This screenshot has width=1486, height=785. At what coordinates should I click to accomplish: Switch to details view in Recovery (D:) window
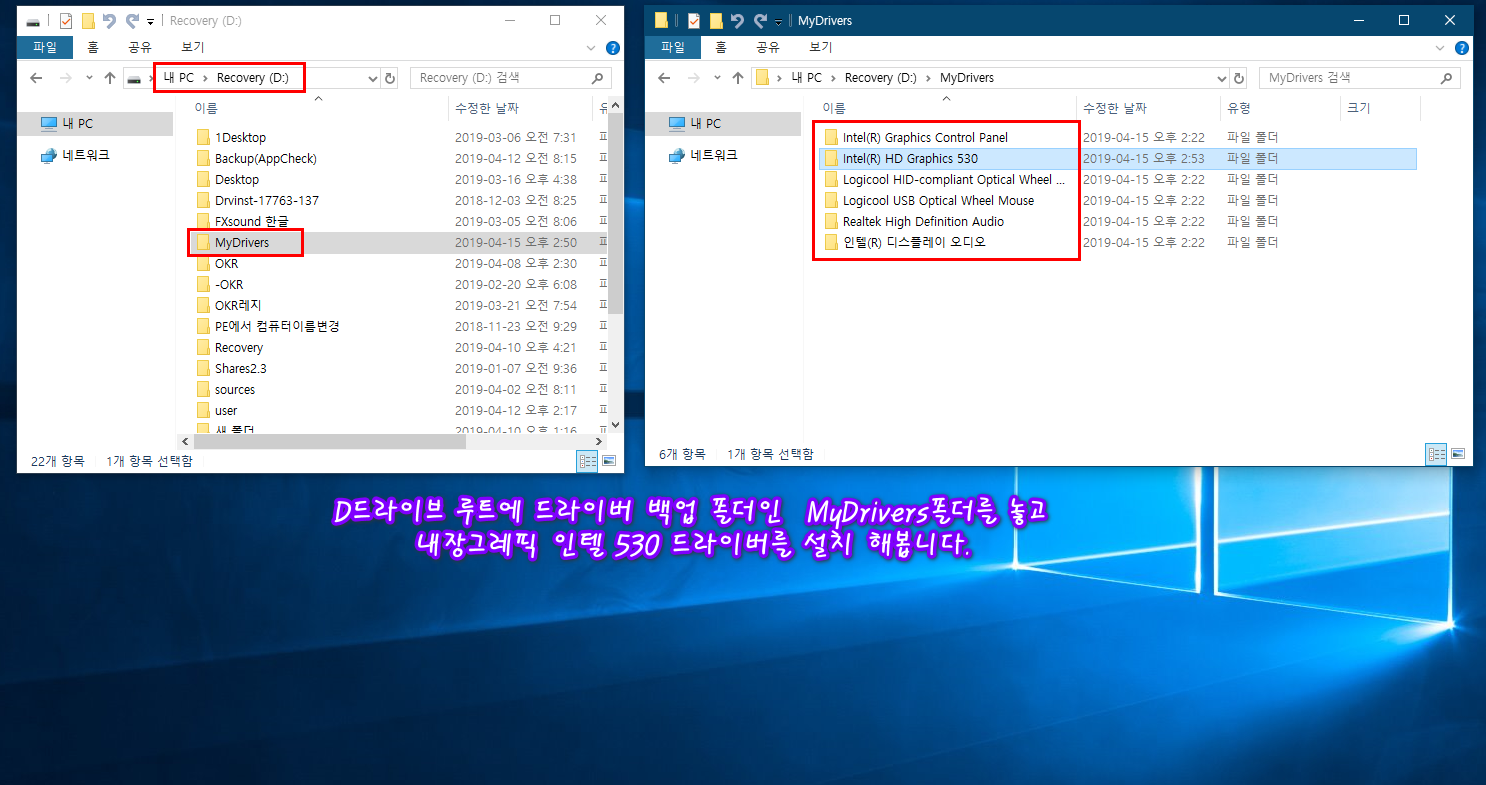click(x=587, y=460)
